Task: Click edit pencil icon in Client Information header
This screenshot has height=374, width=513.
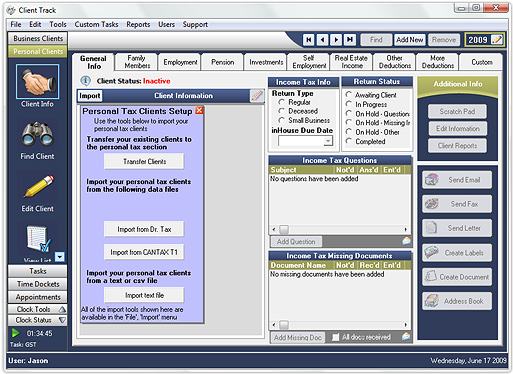Action: [257, 96]
